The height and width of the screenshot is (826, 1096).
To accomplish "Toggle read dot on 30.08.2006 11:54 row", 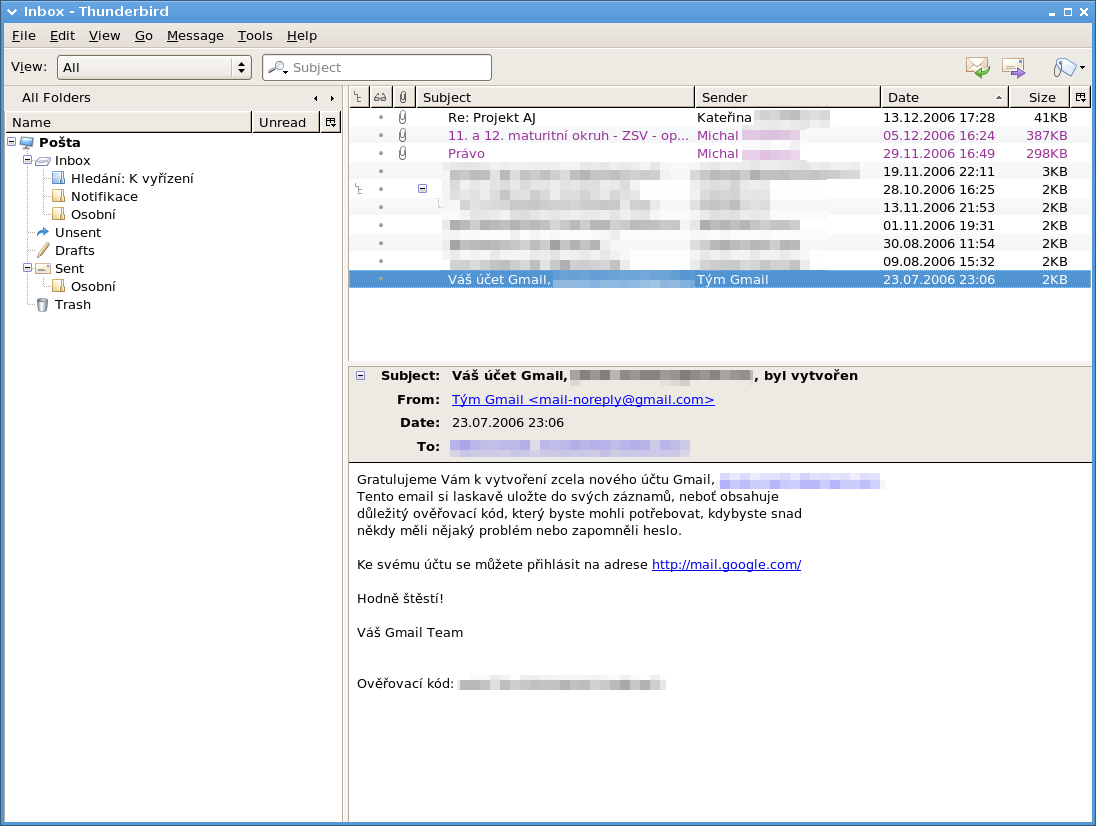I will click(381, 243).
